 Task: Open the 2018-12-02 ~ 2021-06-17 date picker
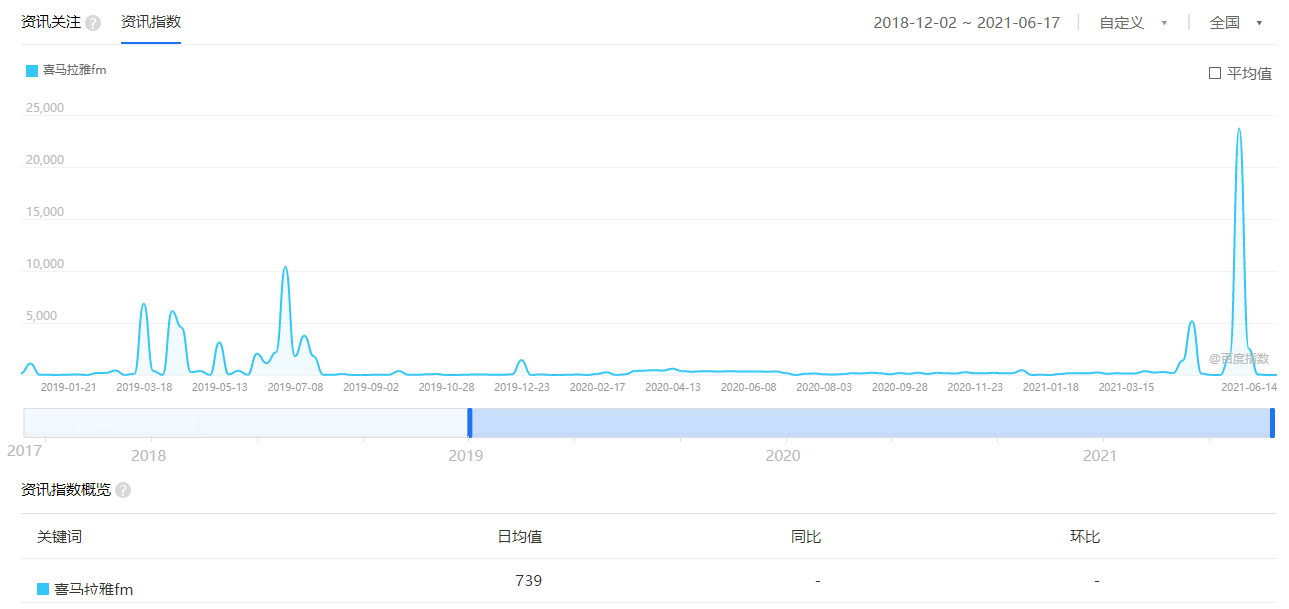coord(966,22)
